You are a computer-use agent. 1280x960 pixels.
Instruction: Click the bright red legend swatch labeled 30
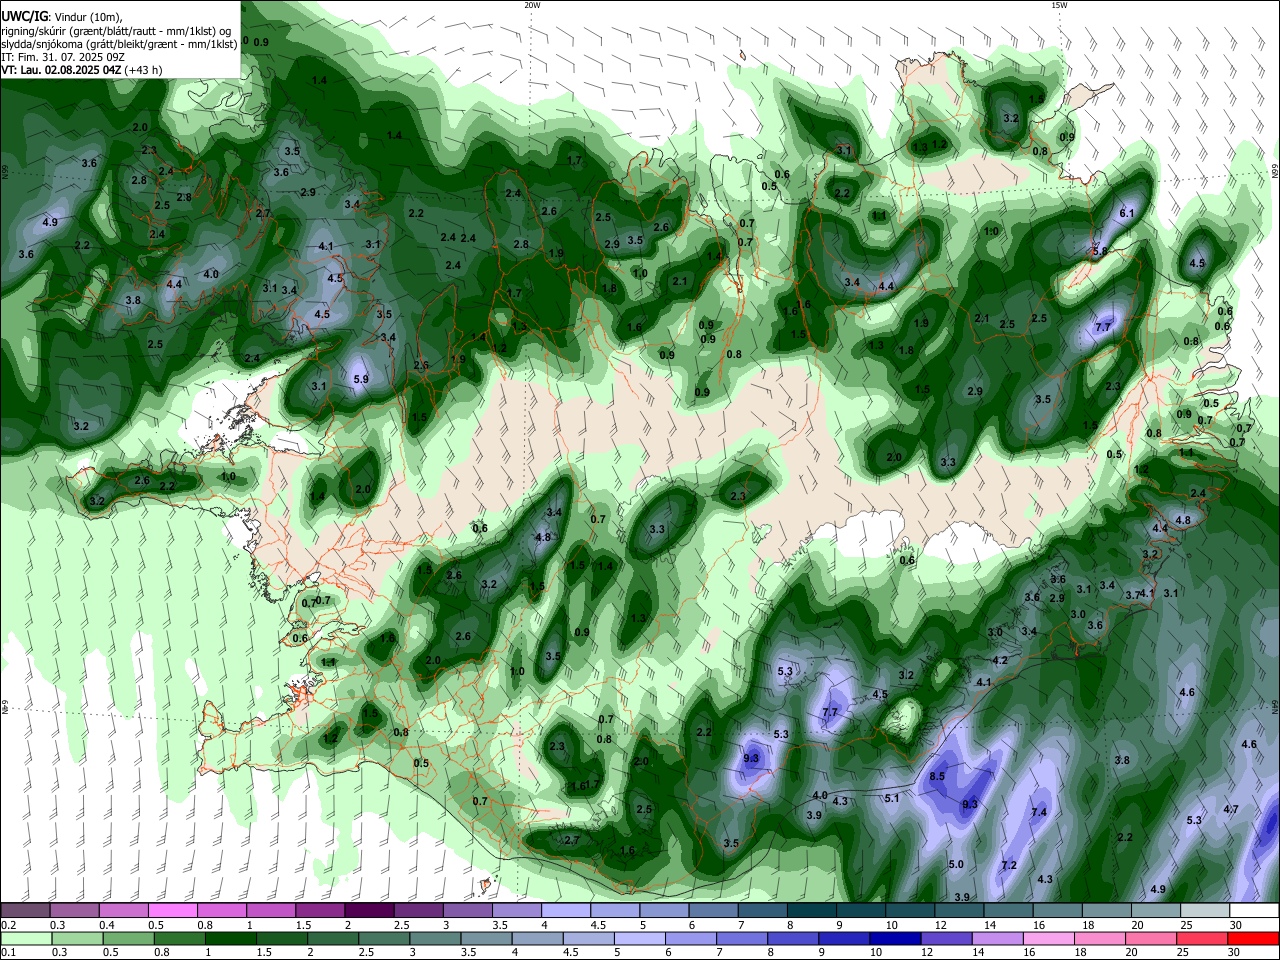click(x=1254, y=938)
